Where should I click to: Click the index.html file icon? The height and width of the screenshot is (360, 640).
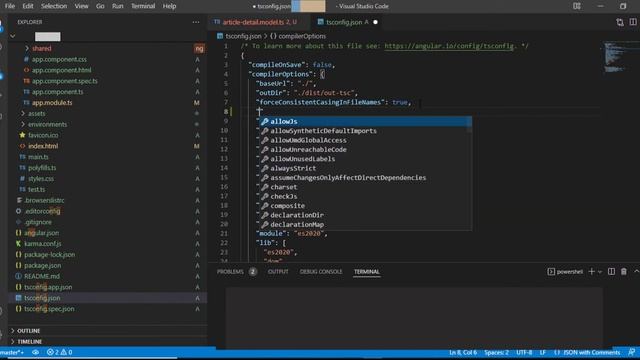22,146
